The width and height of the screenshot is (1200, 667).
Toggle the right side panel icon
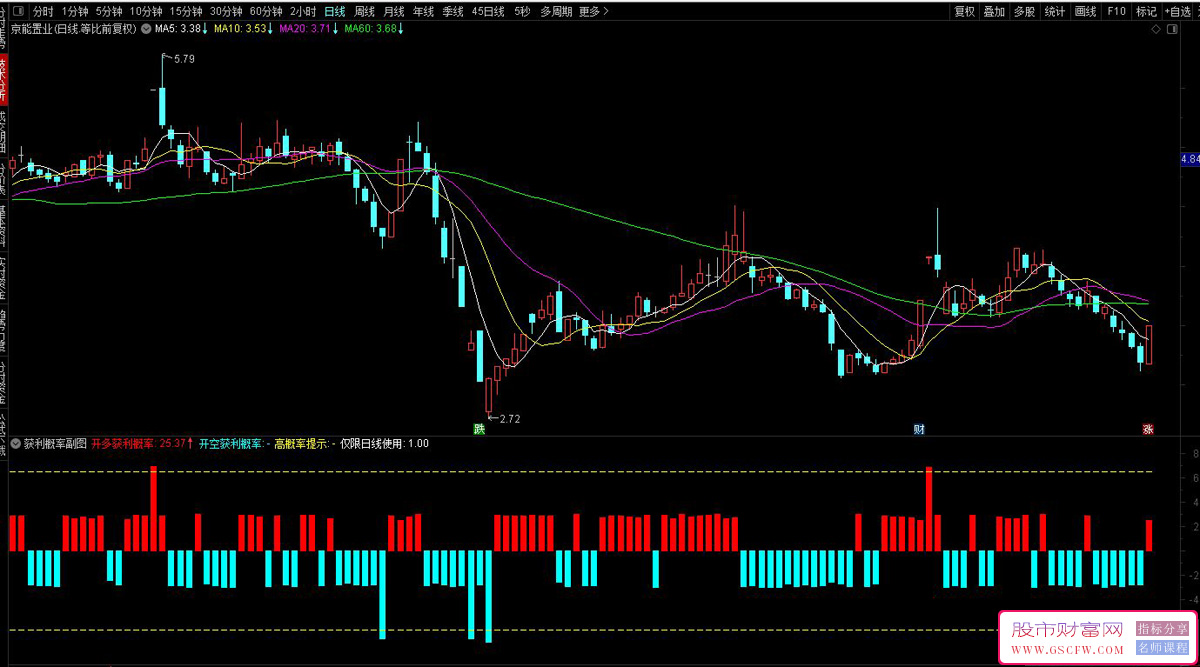tap(1172, 30)
